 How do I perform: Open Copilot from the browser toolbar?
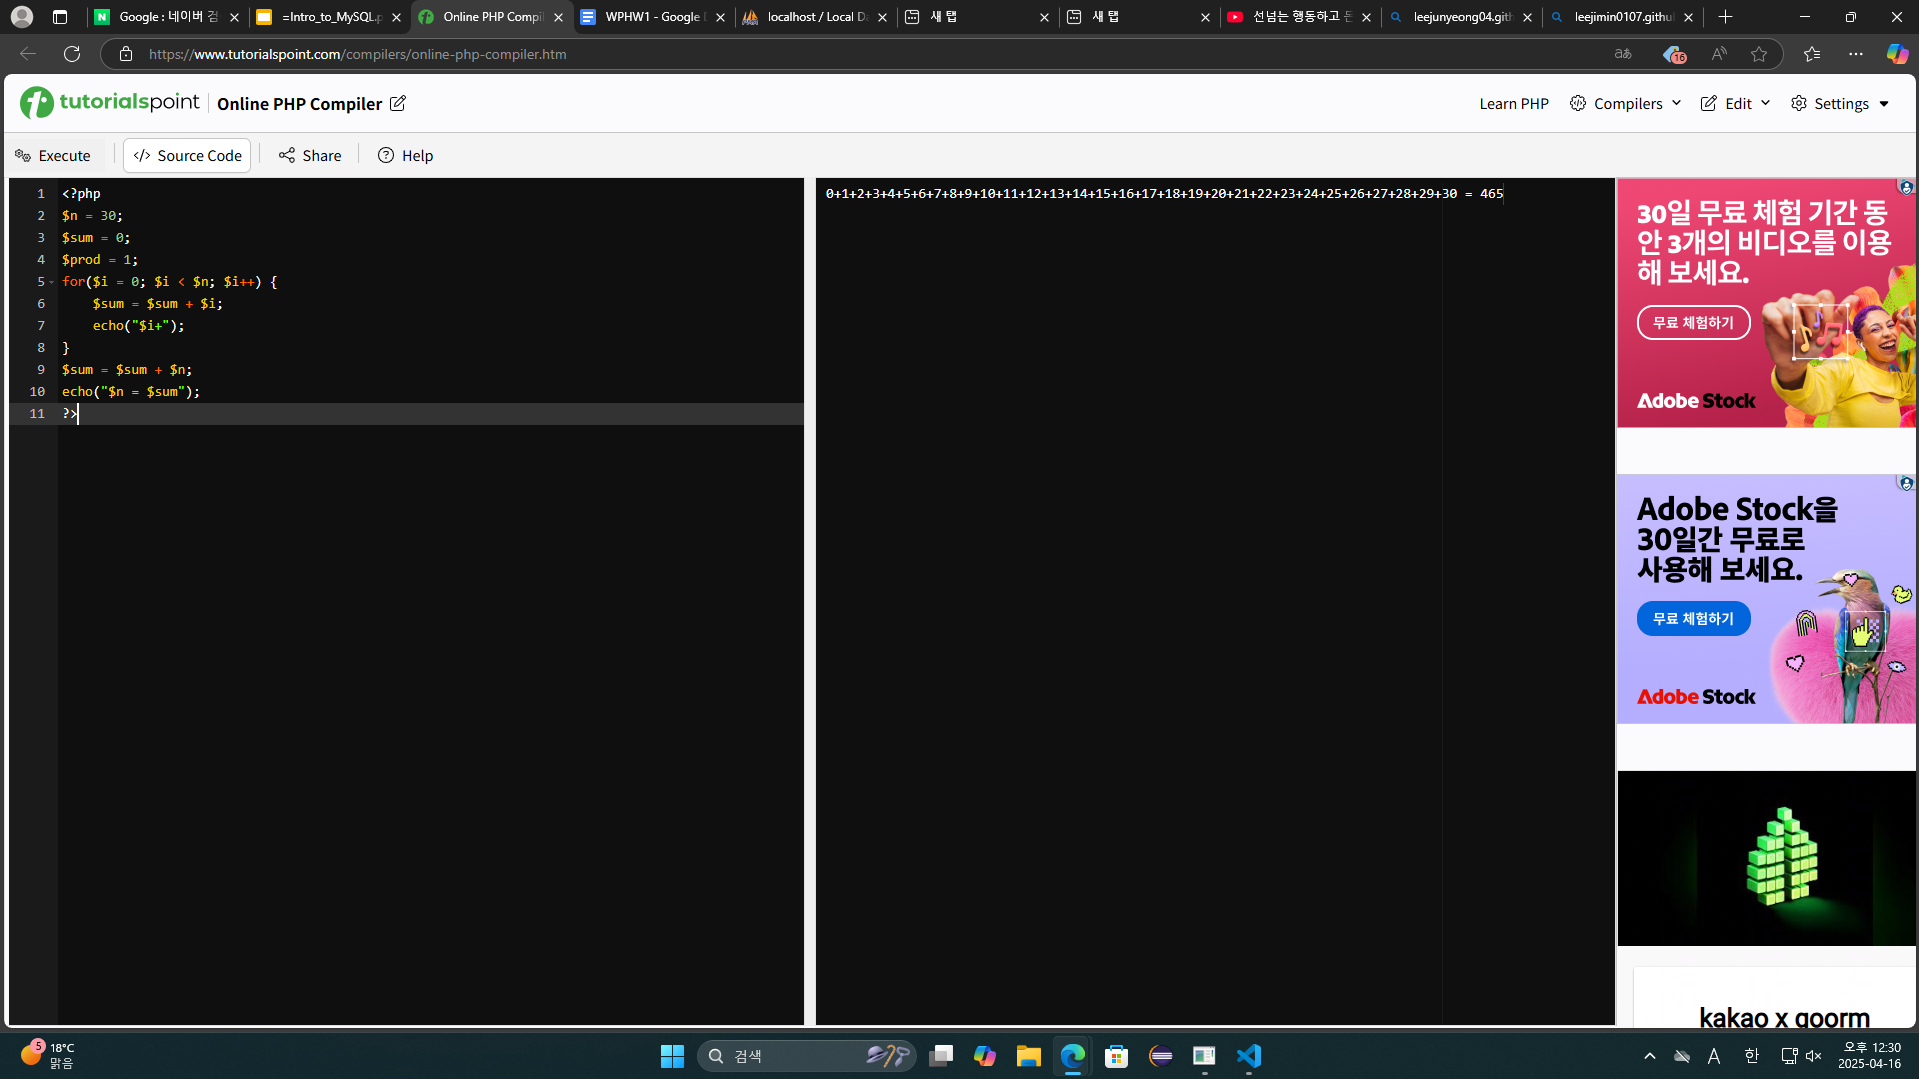point(1897,54)
